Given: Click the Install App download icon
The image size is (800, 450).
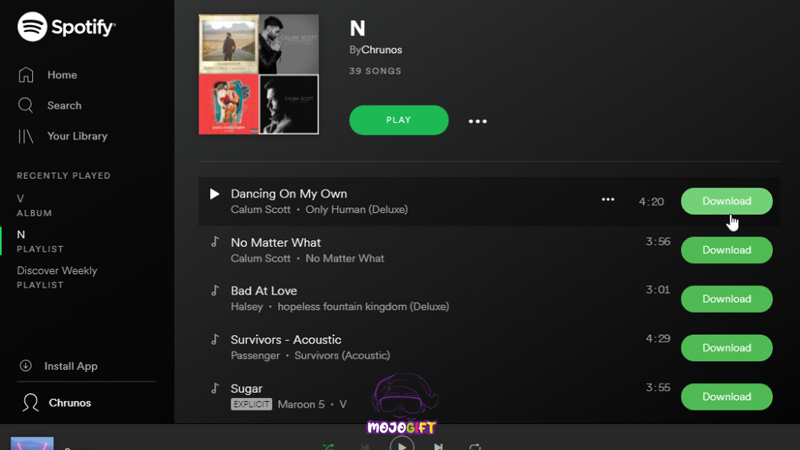Looking at the screenshot, I should pyautogui.click(x=26, y=366).
